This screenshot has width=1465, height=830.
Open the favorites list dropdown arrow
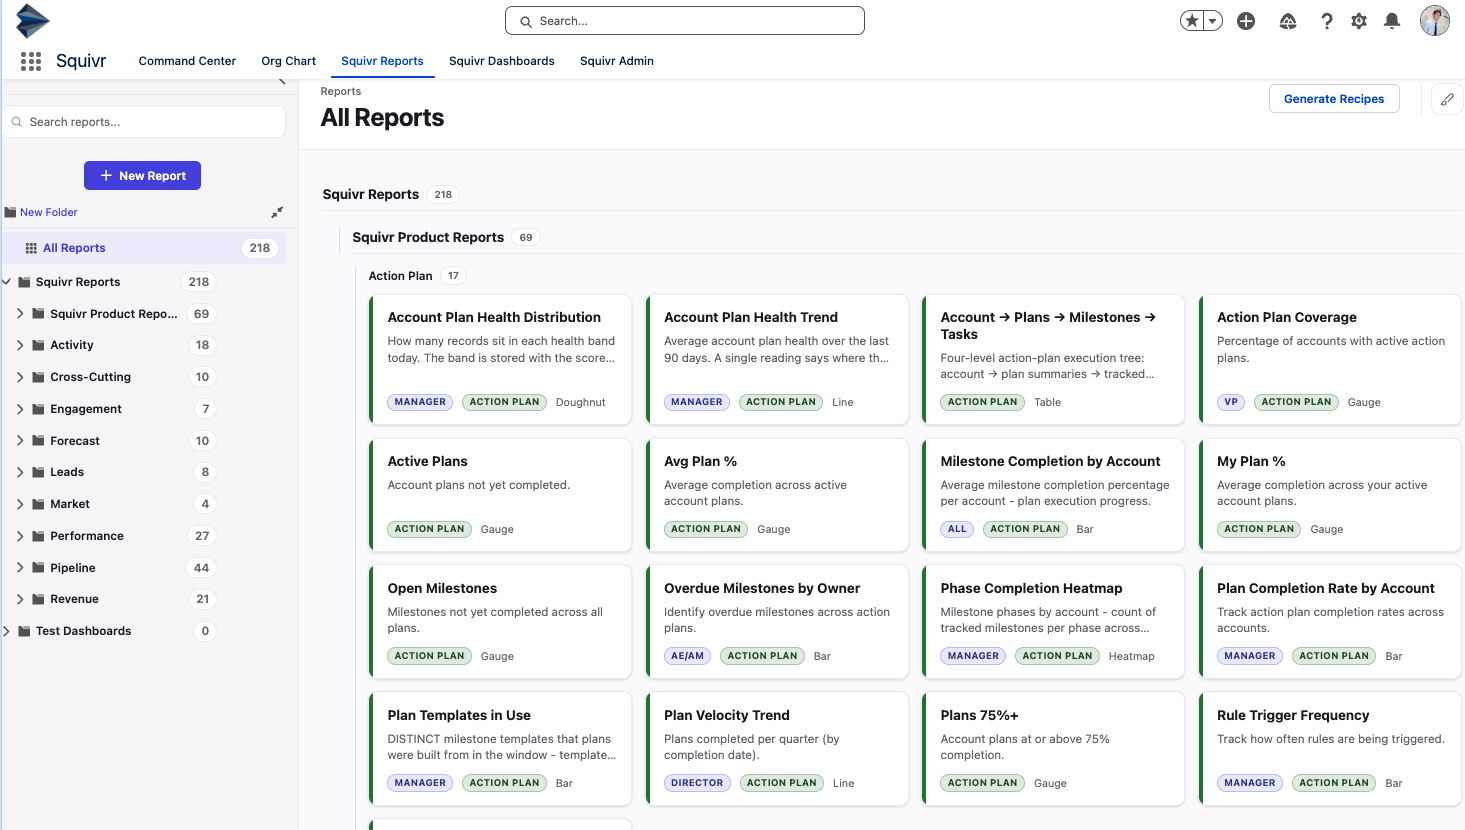[1213, 21]
